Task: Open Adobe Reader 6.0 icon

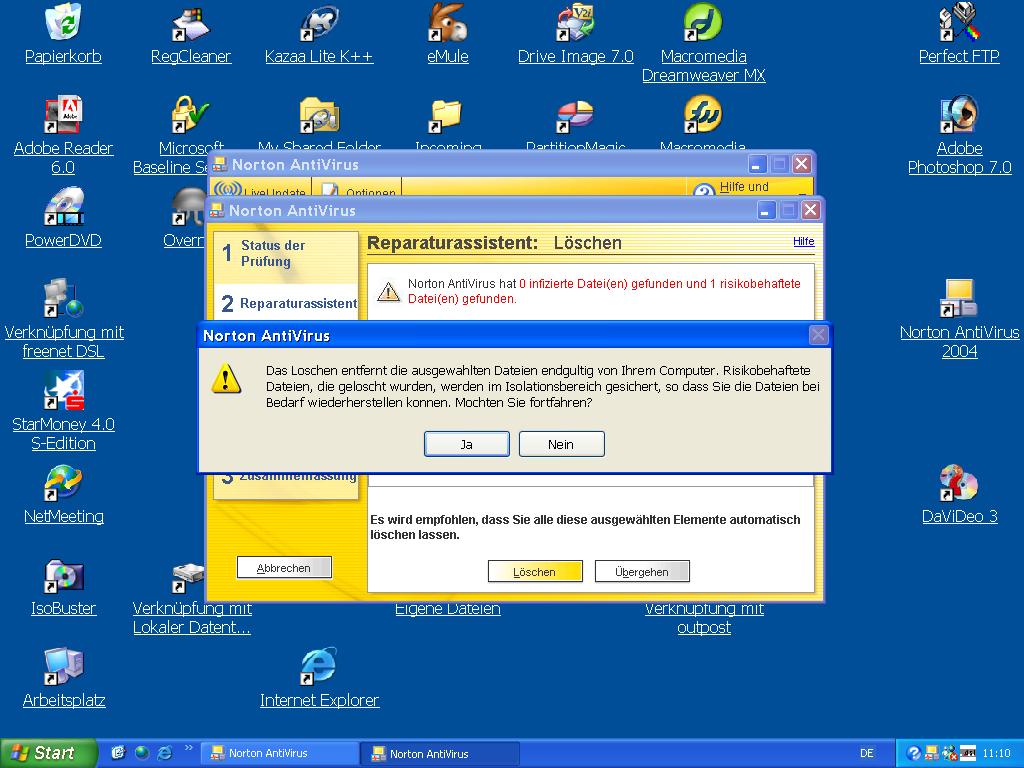Action: click(63, 135)
